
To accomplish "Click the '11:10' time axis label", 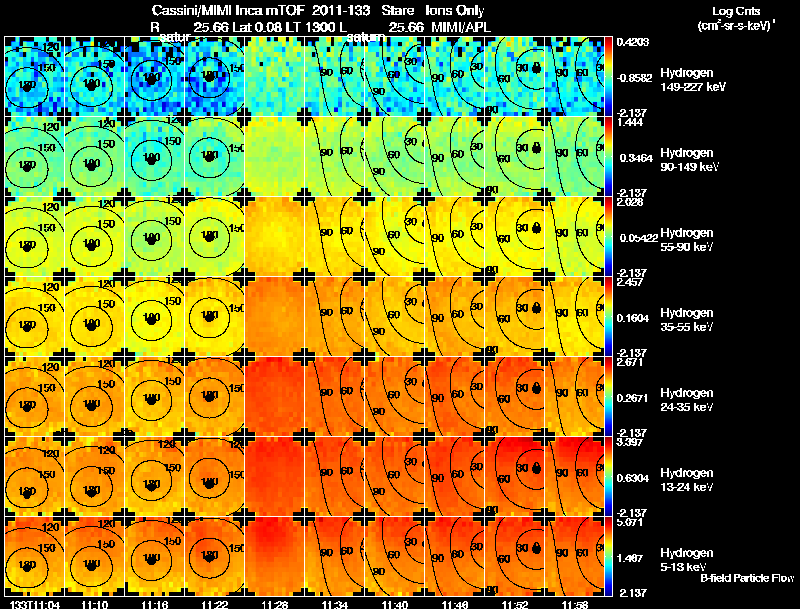I will [94, 604].
